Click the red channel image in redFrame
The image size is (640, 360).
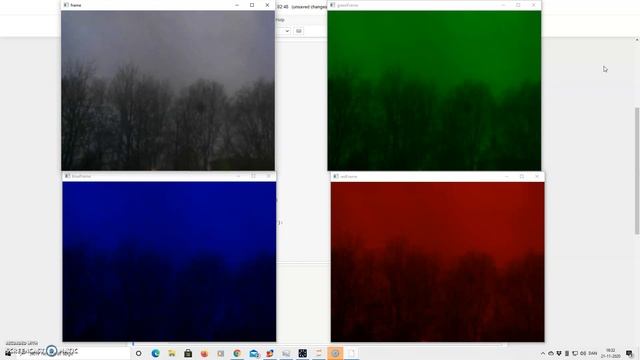(x=437, y=262)
